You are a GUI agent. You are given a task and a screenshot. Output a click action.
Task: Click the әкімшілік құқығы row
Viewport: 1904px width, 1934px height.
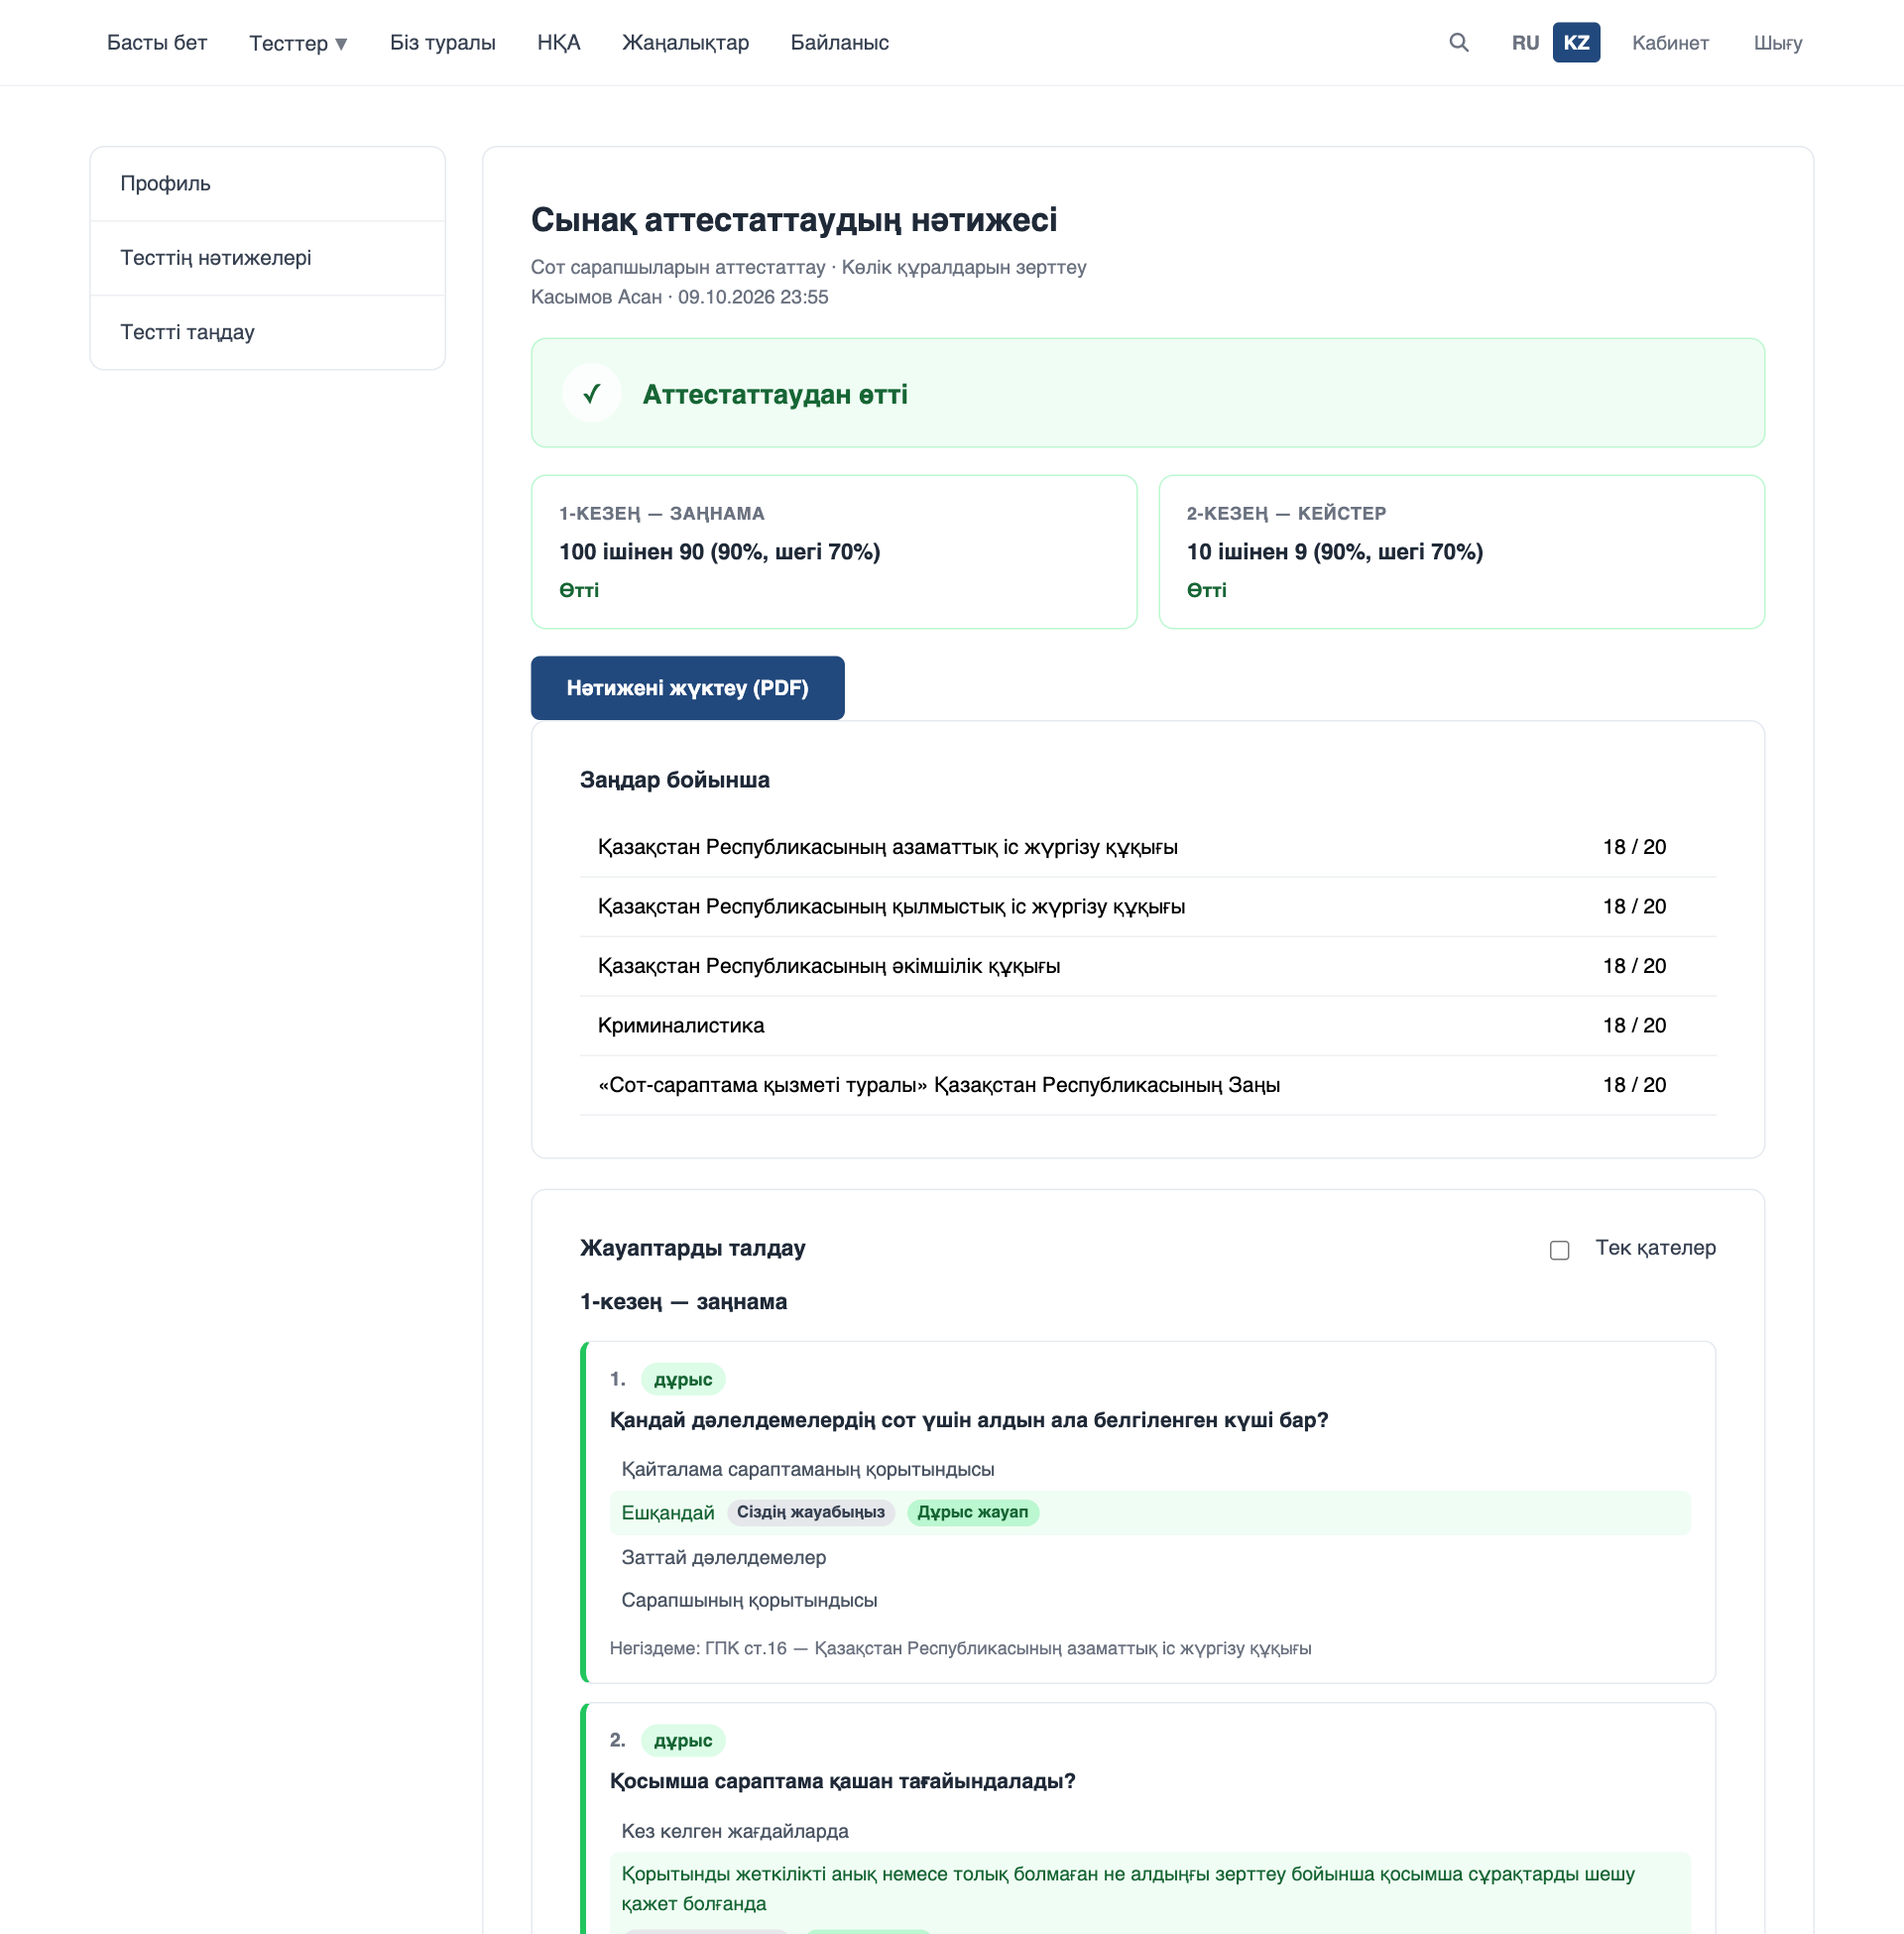(1147, 966)
